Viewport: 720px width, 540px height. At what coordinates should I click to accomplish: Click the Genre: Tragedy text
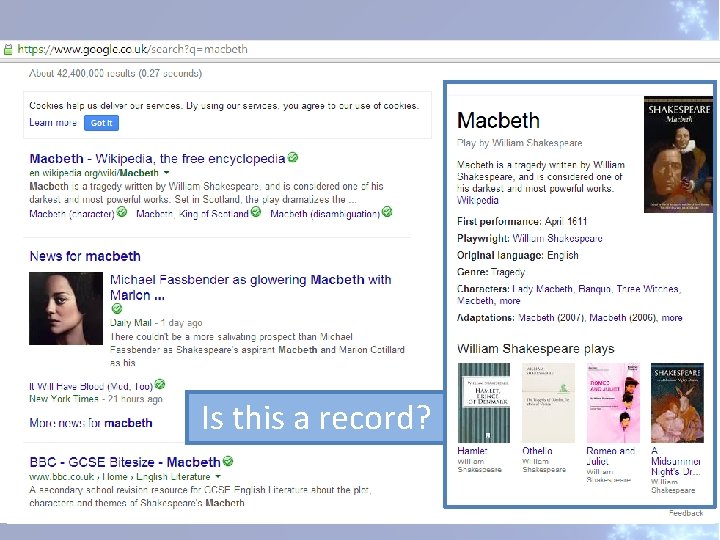[x=491, y=272]
